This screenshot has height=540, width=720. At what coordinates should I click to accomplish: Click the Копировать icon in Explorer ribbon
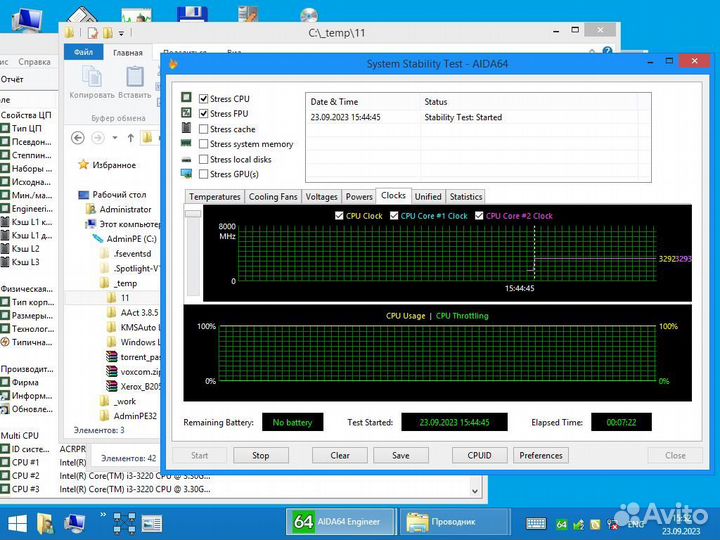pos(92,76)
